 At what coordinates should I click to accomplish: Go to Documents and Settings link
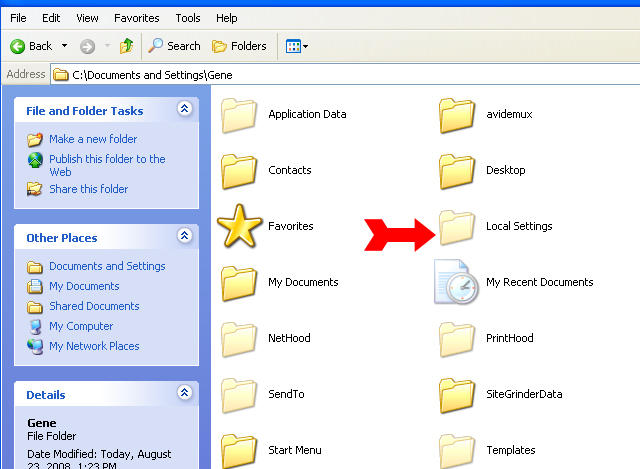point(107,266)
